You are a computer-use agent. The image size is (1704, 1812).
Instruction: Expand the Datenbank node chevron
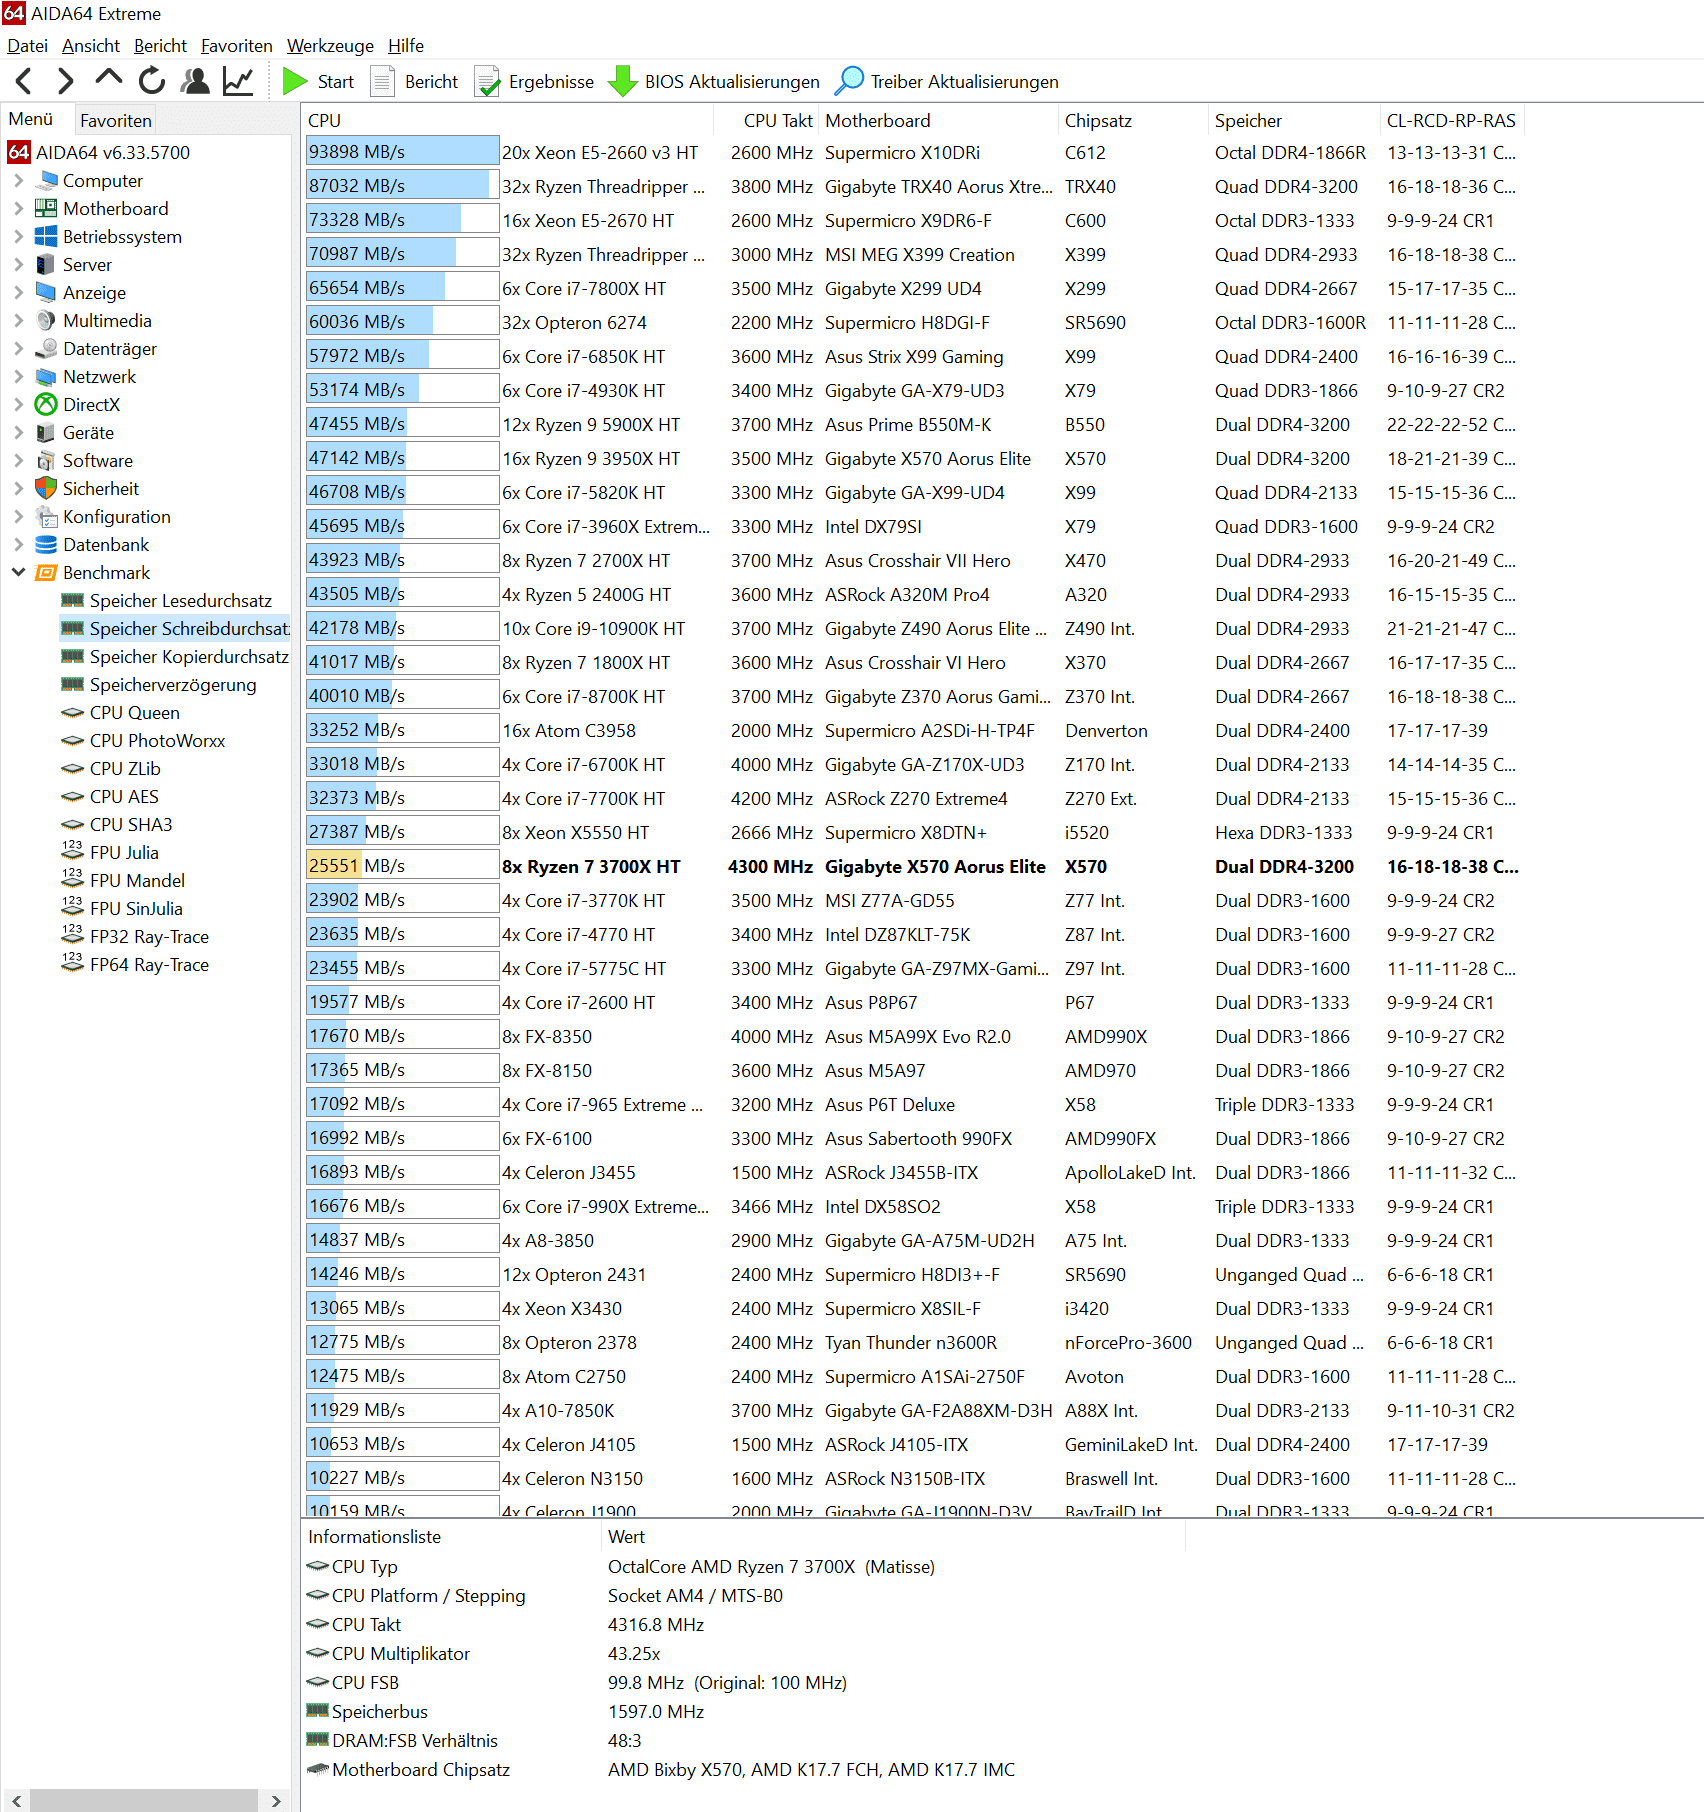(18, 545)
